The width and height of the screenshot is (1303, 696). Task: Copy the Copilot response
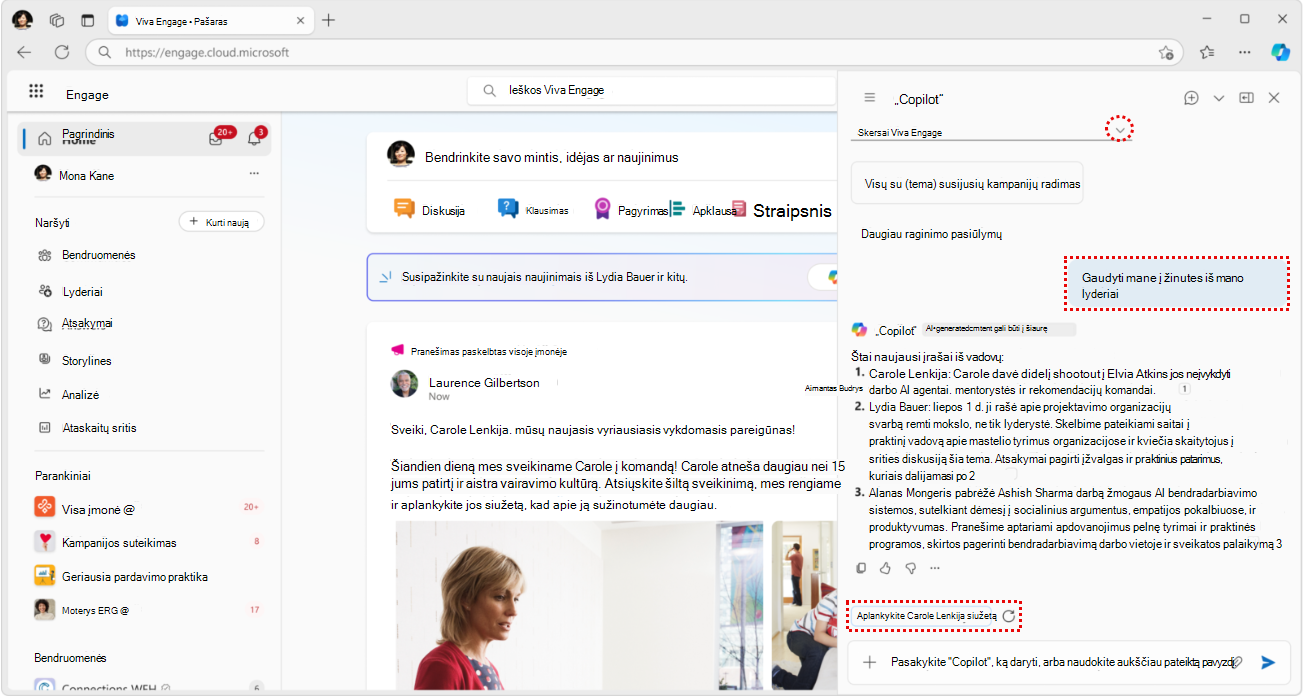click(862, 568)
